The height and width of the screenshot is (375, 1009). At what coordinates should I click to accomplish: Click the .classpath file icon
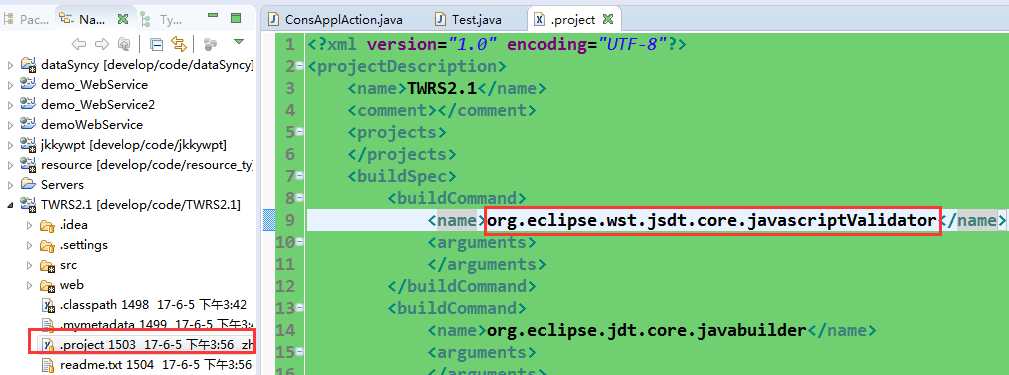pyautogui.click(x=48, y=305)
